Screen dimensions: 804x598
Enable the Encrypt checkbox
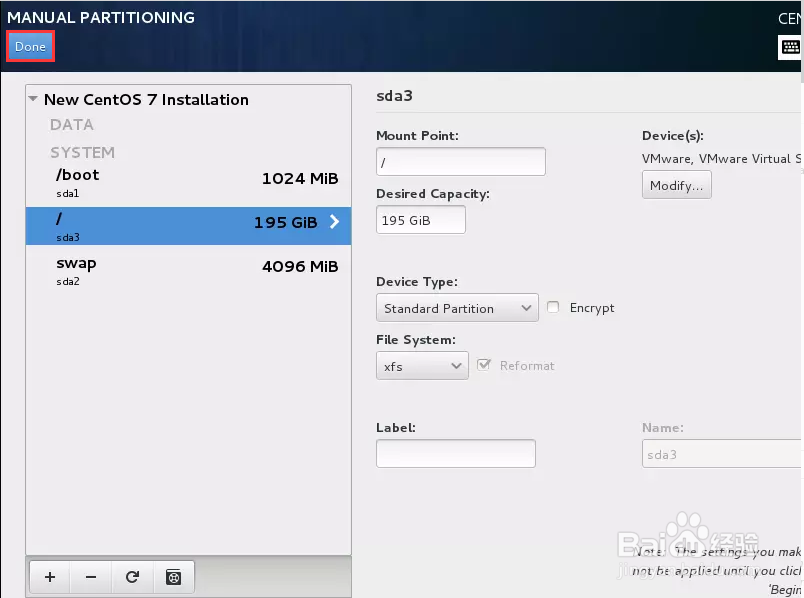coord(553,308)
